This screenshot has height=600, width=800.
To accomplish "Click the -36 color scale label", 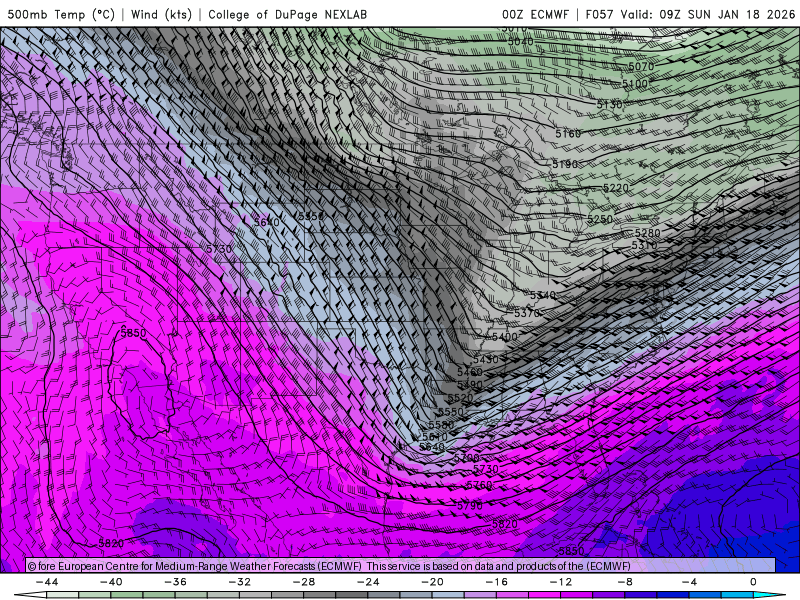I will 176,582.
